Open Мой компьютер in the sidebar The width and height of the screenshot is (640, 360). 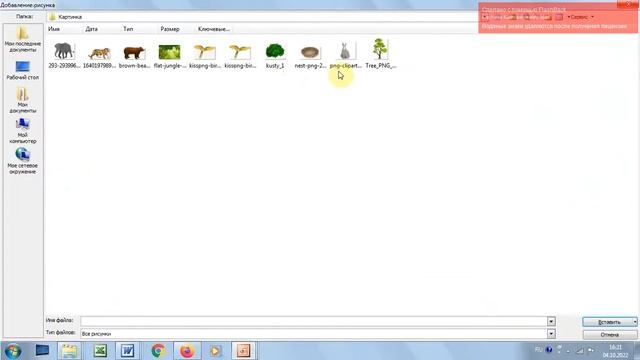[x=23, y=131]
